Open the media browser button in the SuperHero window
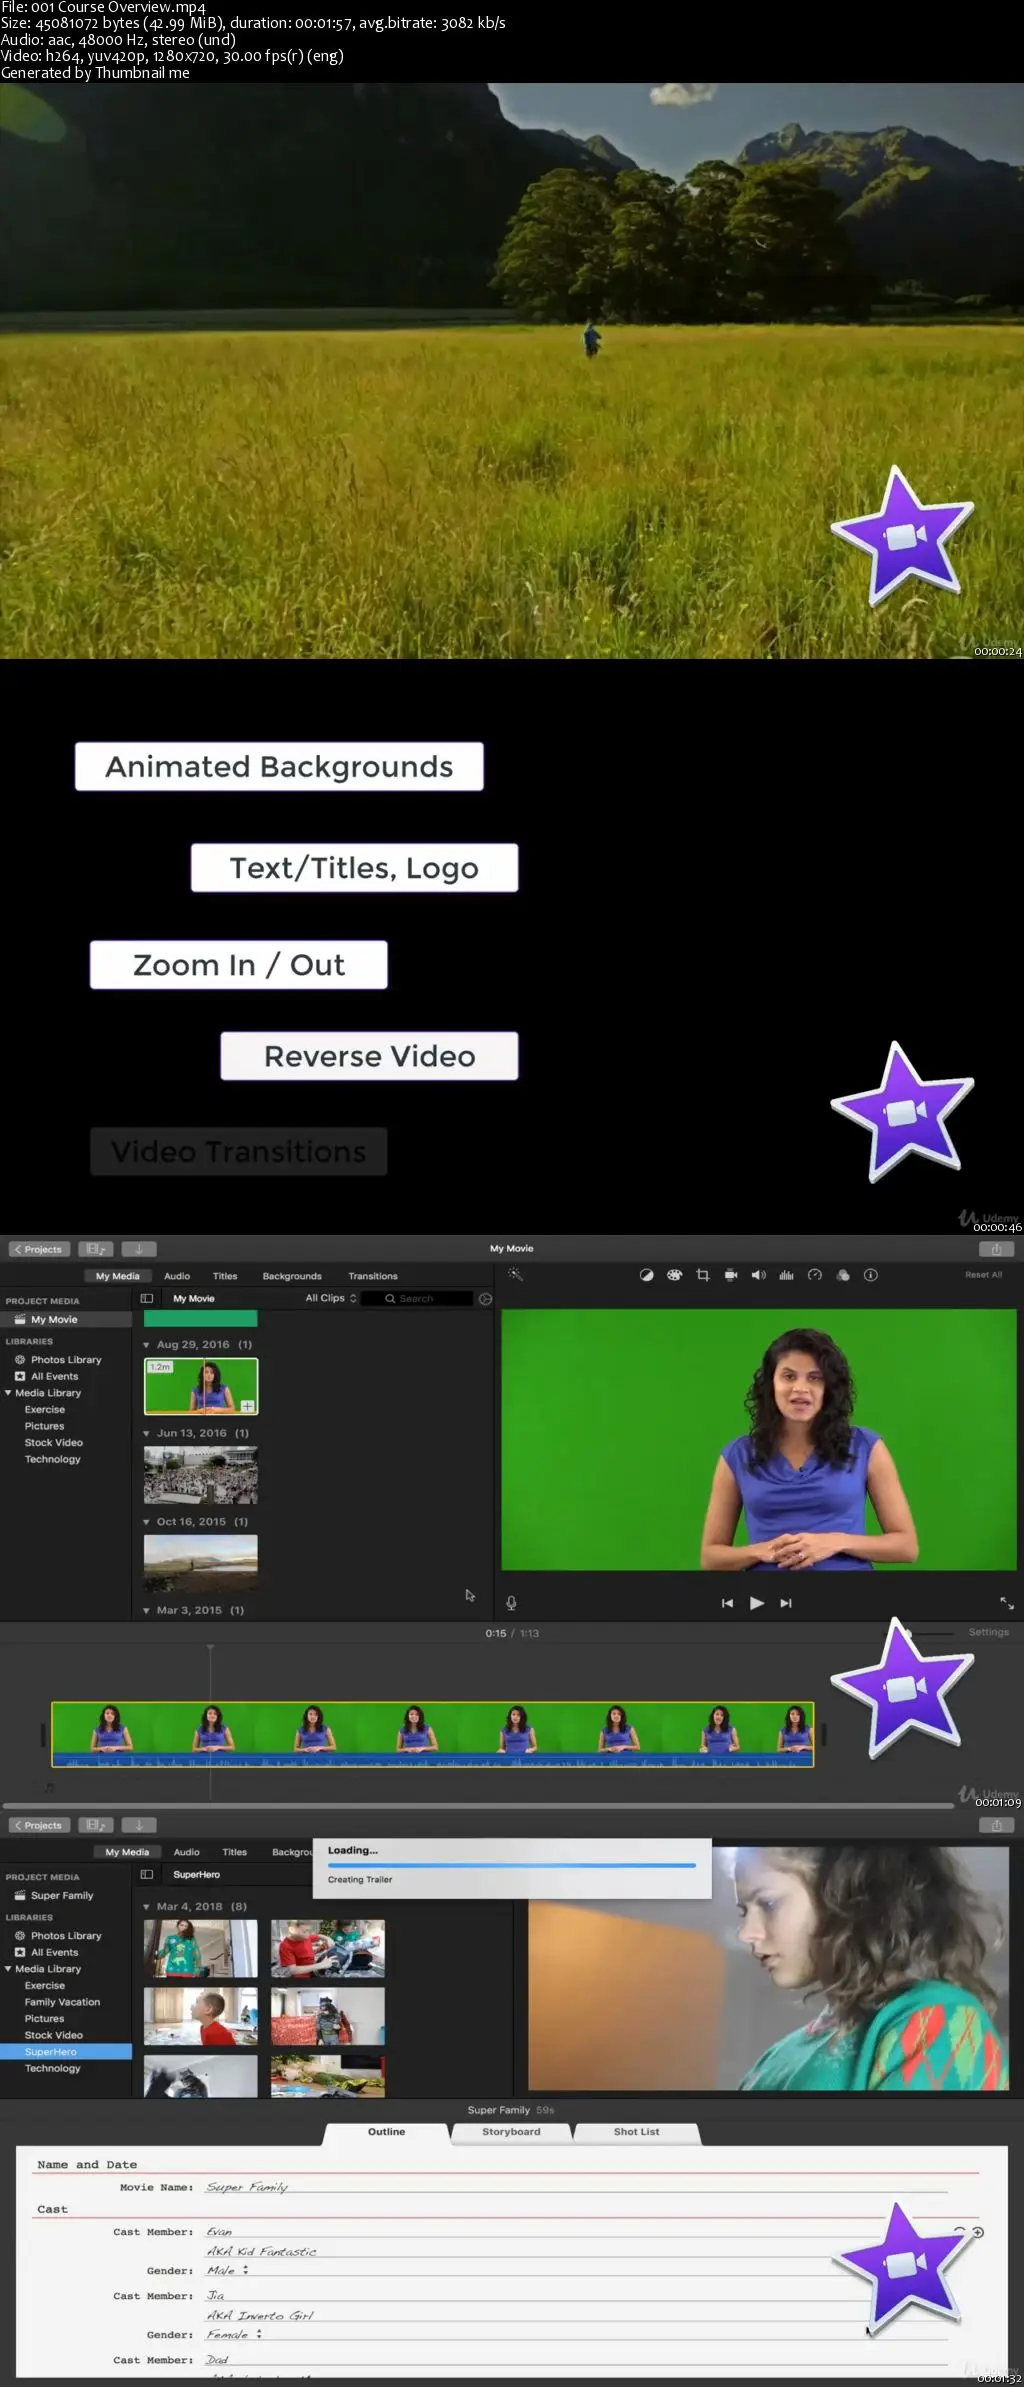The width and height of the screenshot is (1024, 2387). click(x=96, y=1825)
